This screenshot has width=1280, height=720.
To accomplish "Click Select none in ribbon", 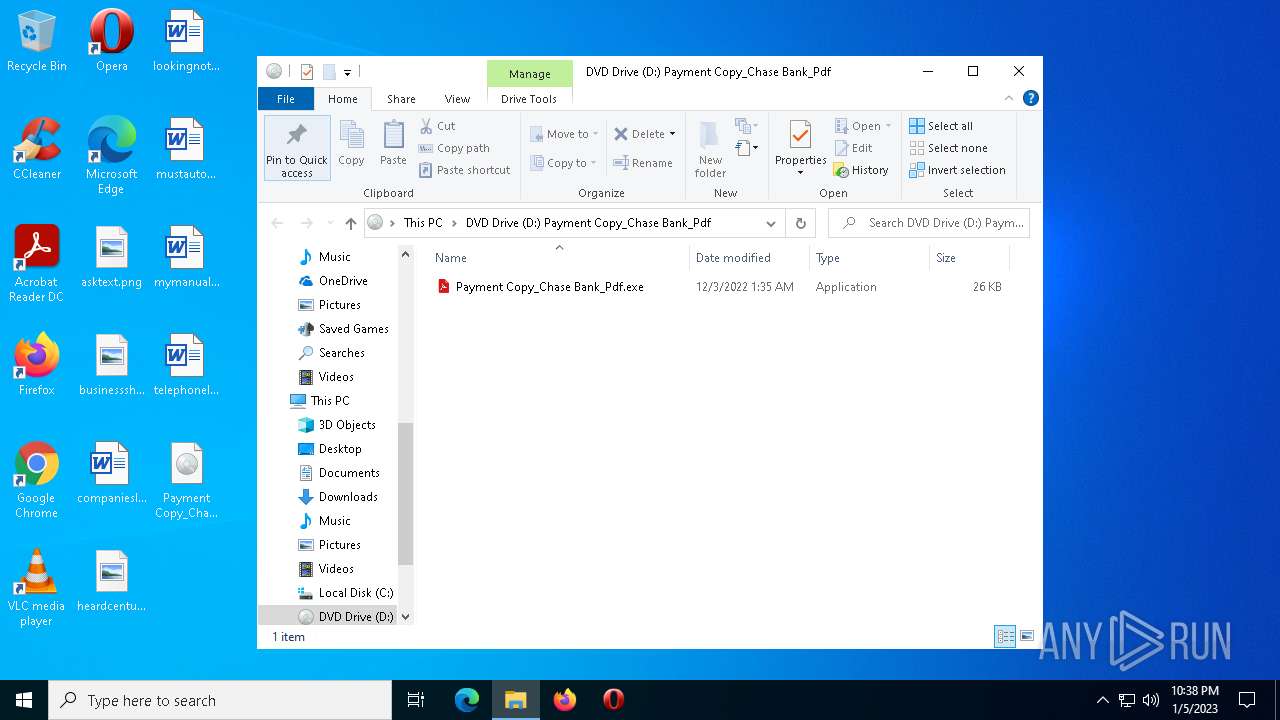I will pyautogui.click(x=948, y=148).
